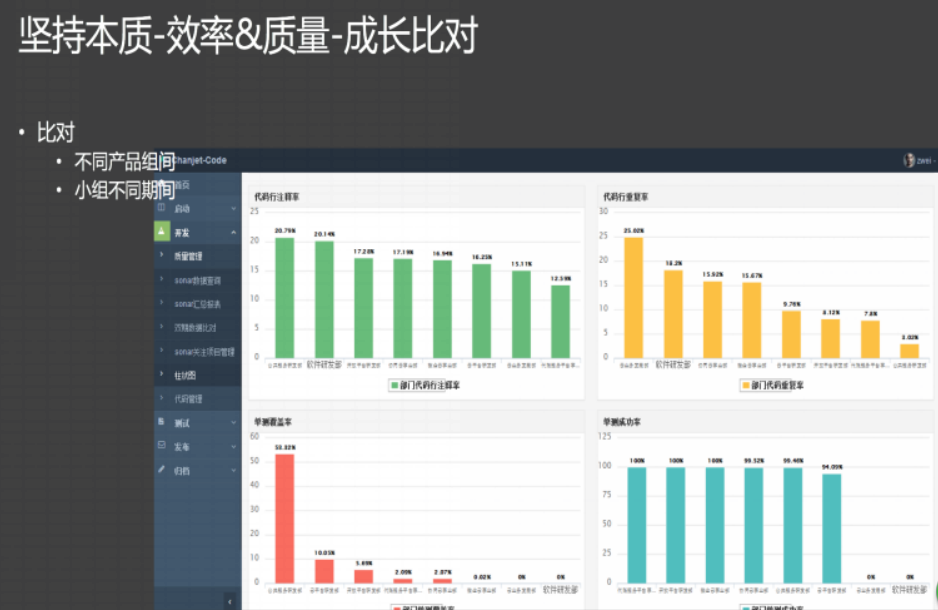Click the 15.67% label in 代码行重复率
This screenshot has width=938, height=610.
coord(752,276)
